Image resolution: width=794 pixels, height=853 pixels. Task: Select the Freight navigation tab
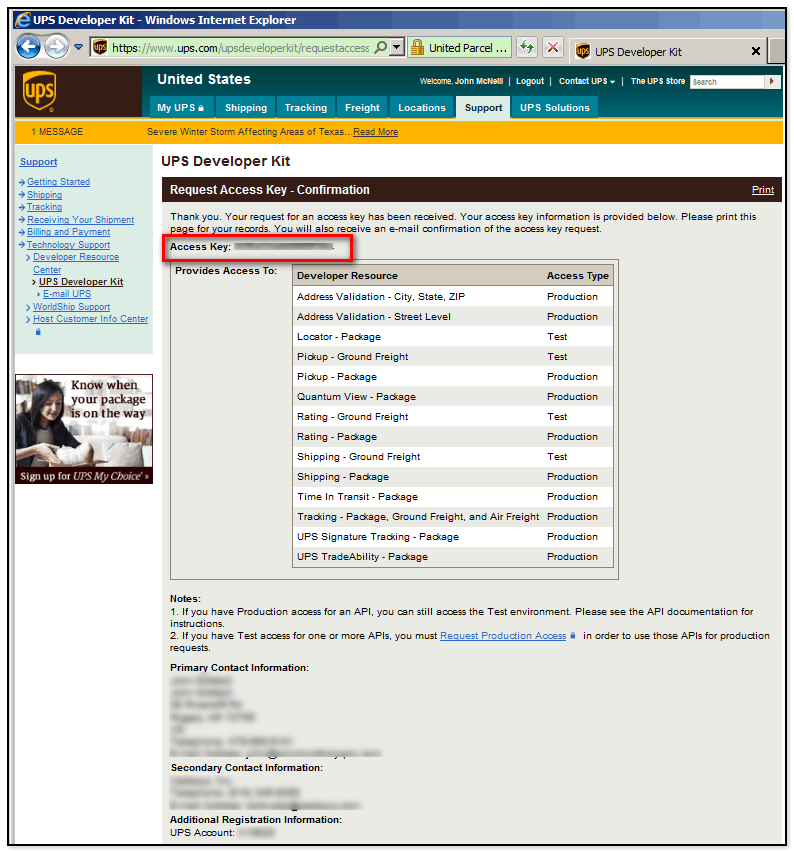click(362, 108)
